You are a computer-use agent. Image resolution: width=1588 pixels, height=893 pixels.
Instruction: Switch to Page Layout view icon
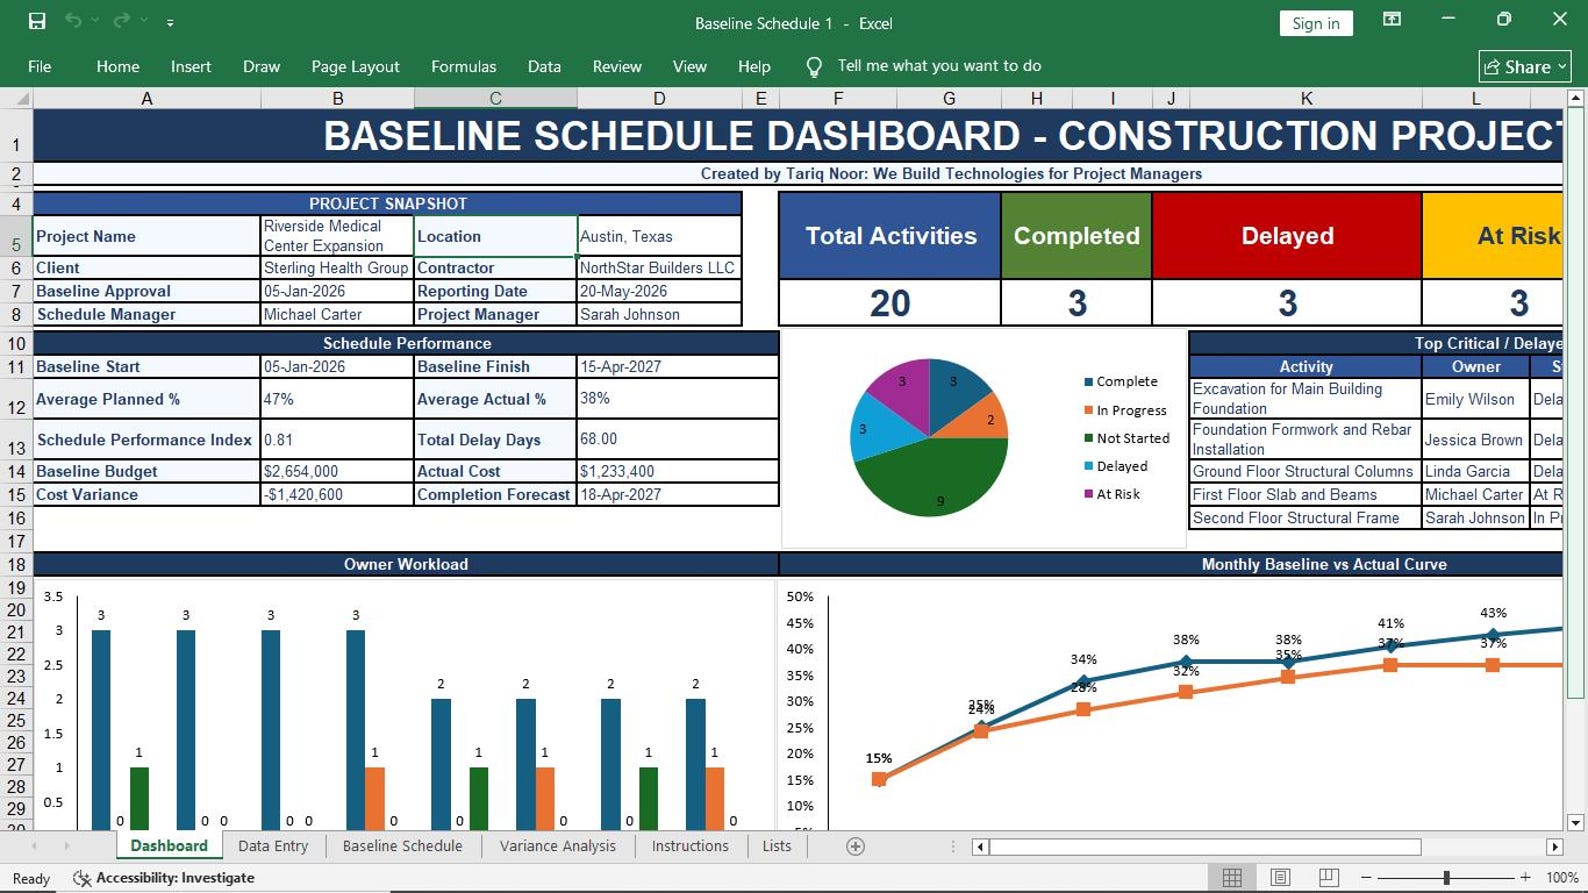1280,877
